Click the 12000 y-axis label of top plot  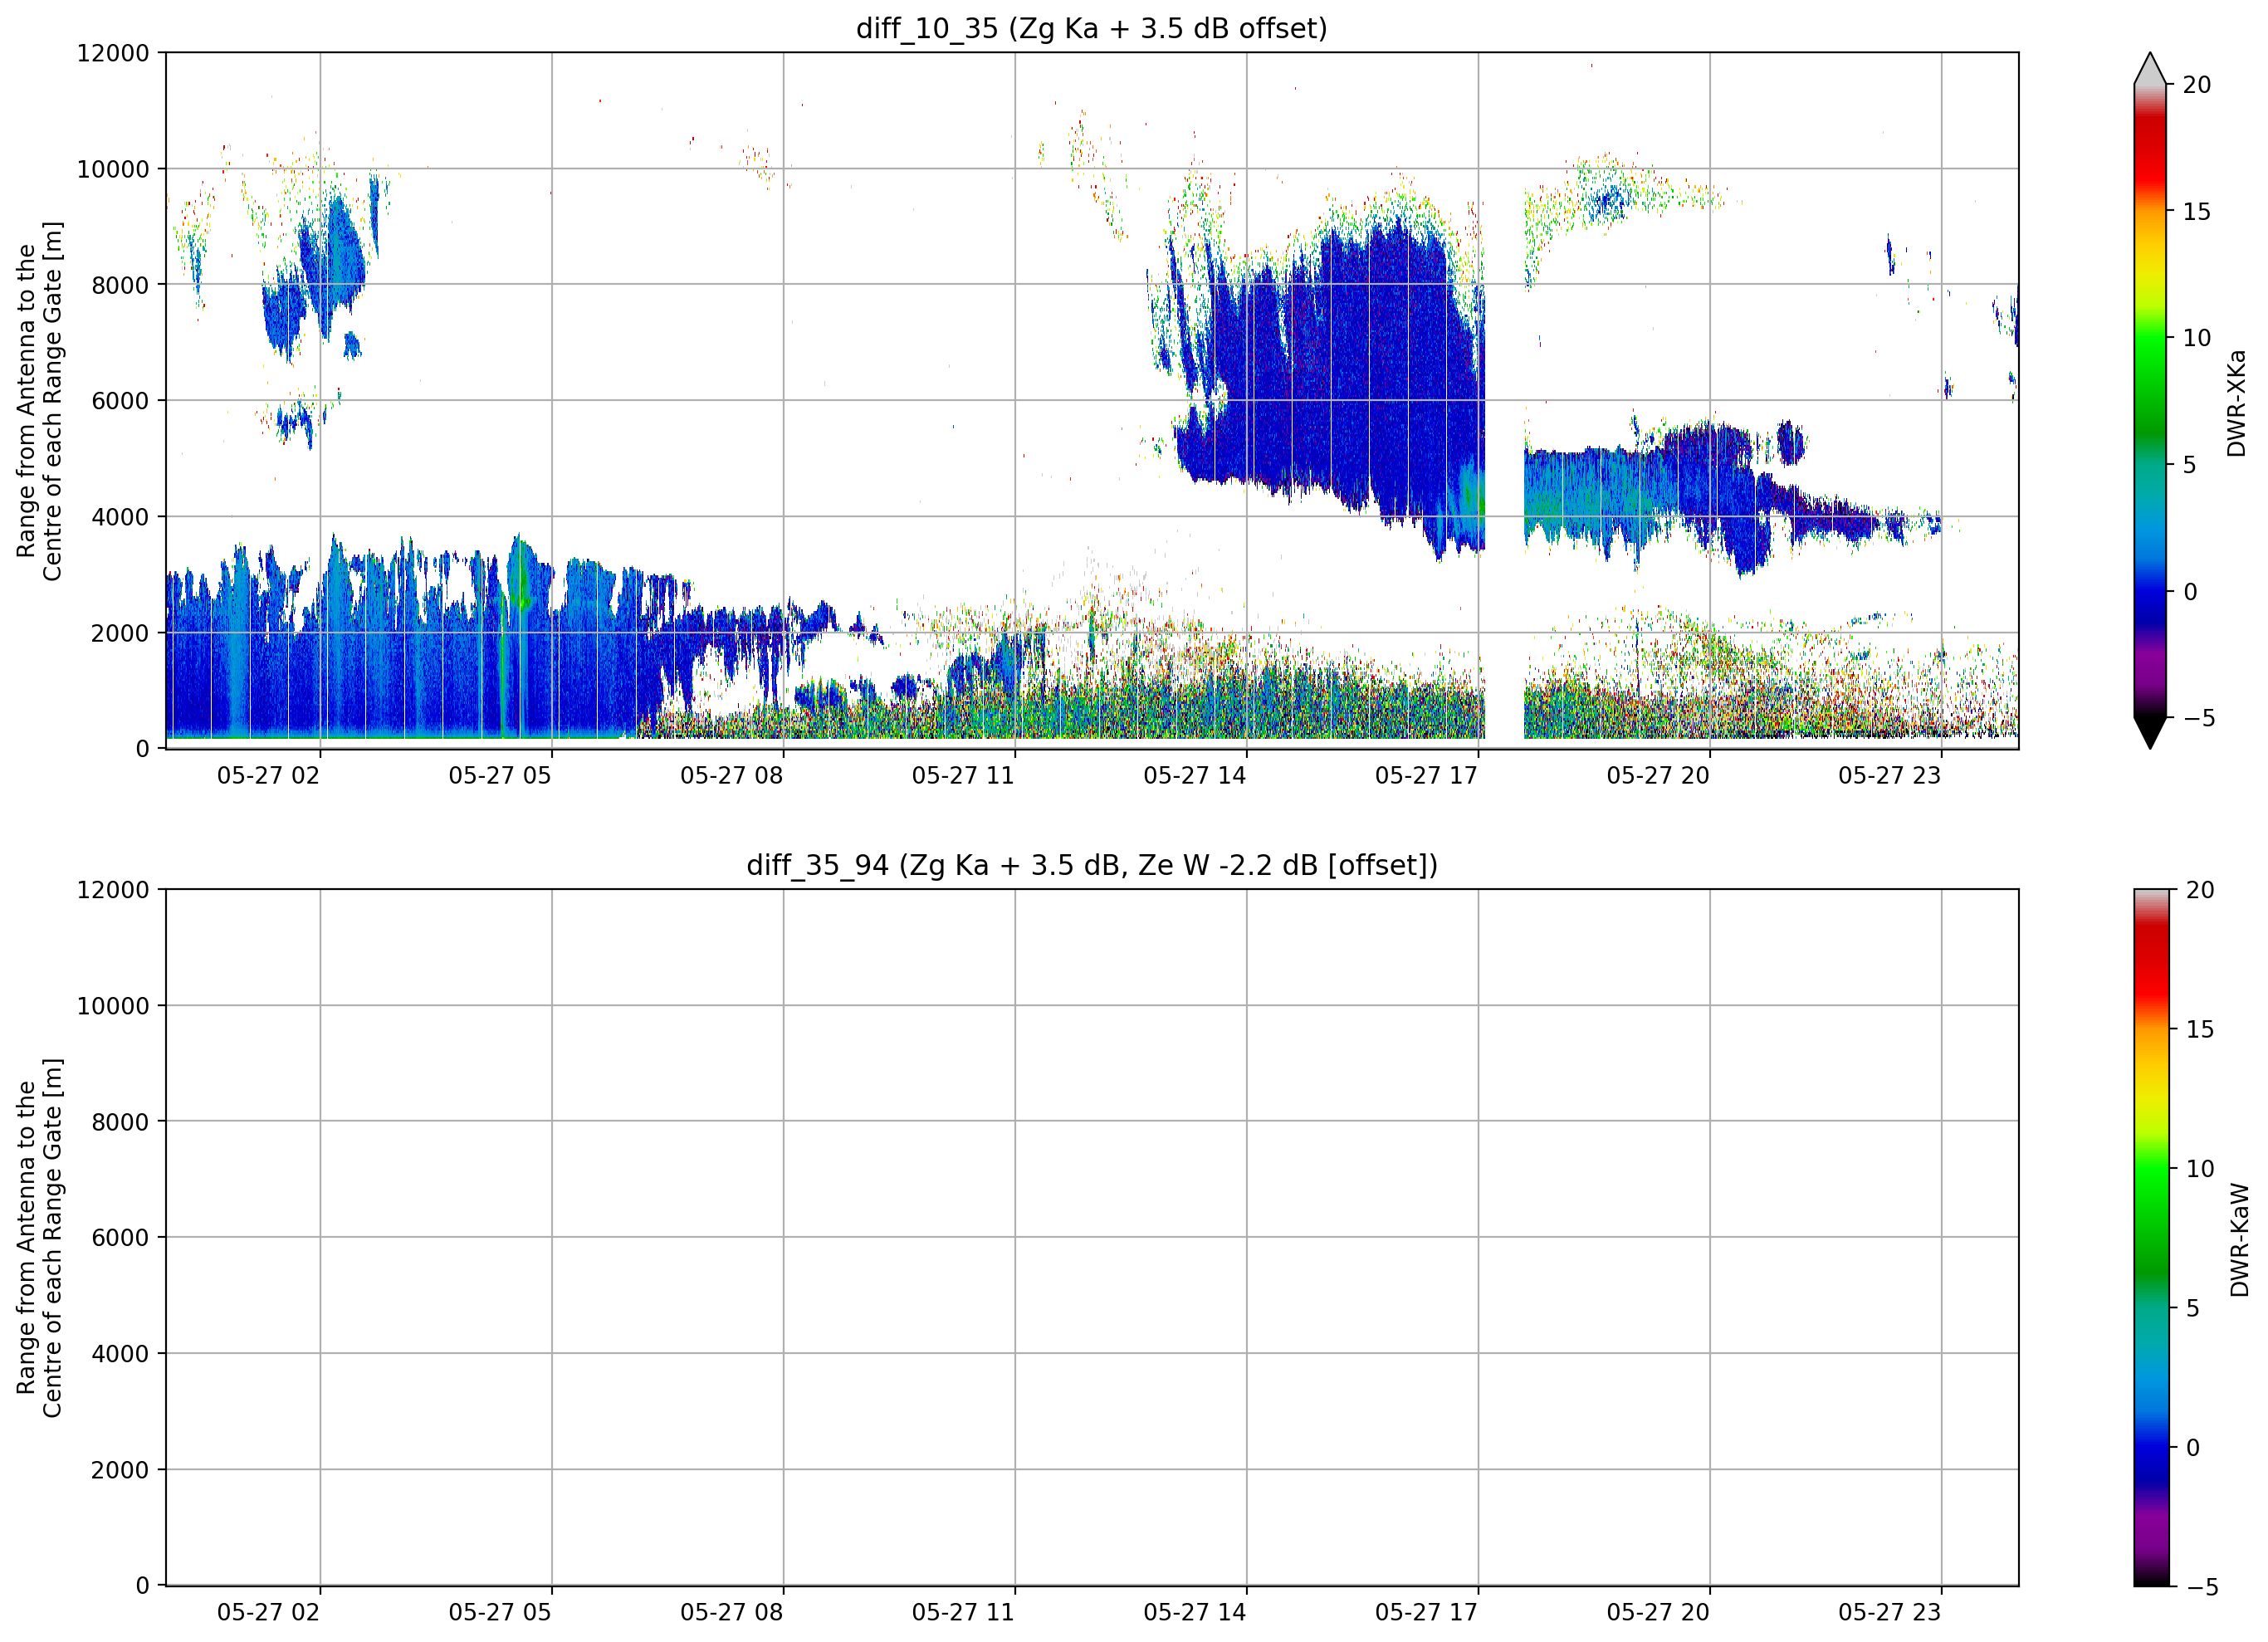[113, 53]
